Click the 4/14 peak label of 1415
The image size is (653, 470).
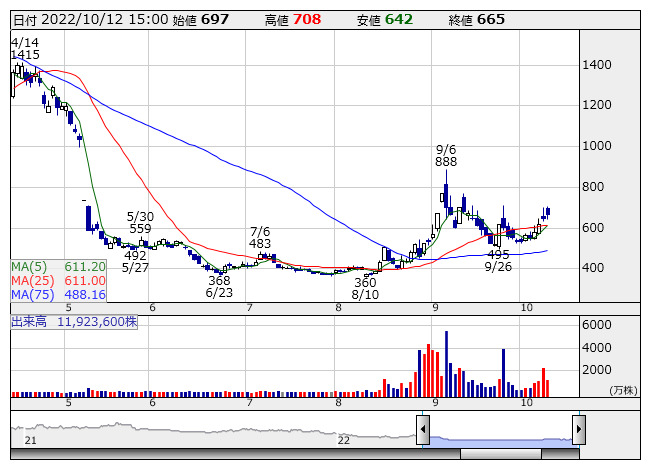25,55
